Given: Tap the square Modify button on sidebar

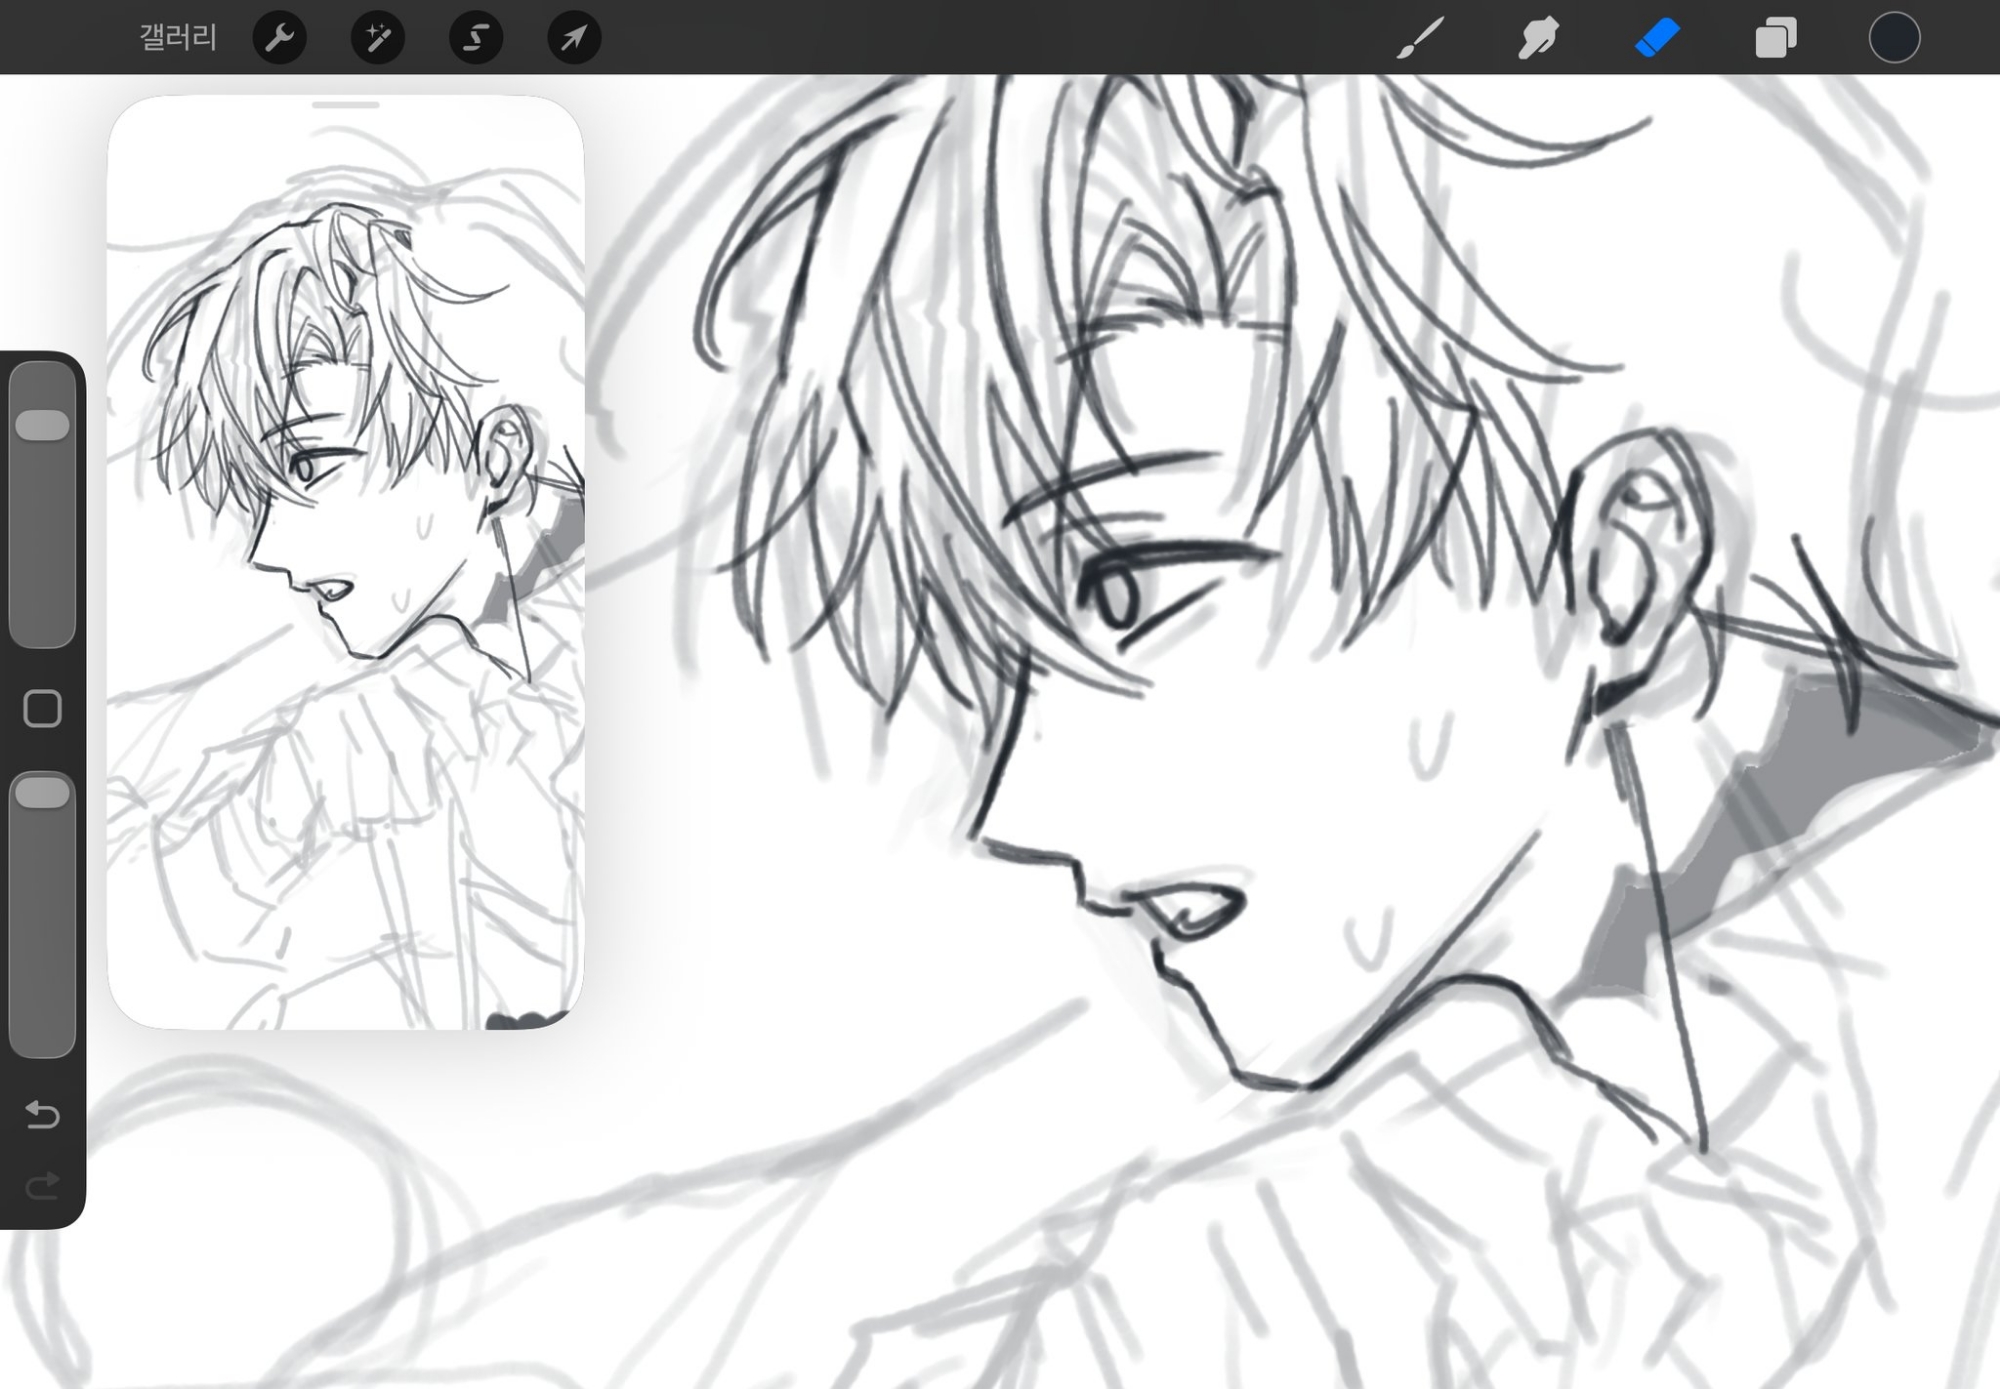Looking at the screenshot, I should 42,708.
